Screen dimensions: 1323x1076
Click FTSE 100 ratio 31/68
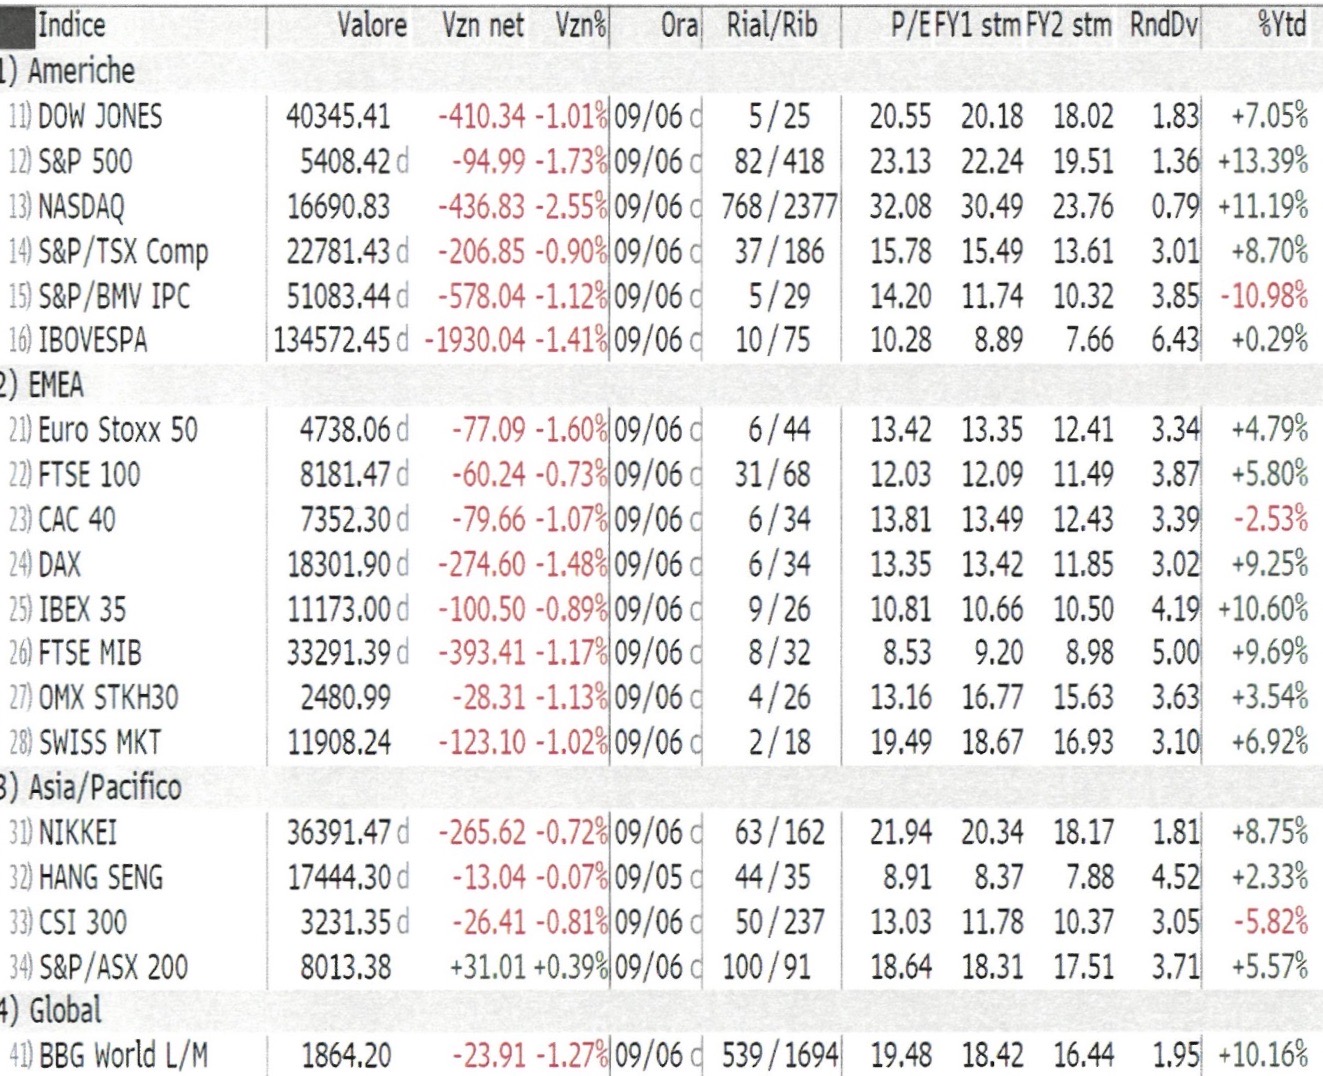pos(772,474)
